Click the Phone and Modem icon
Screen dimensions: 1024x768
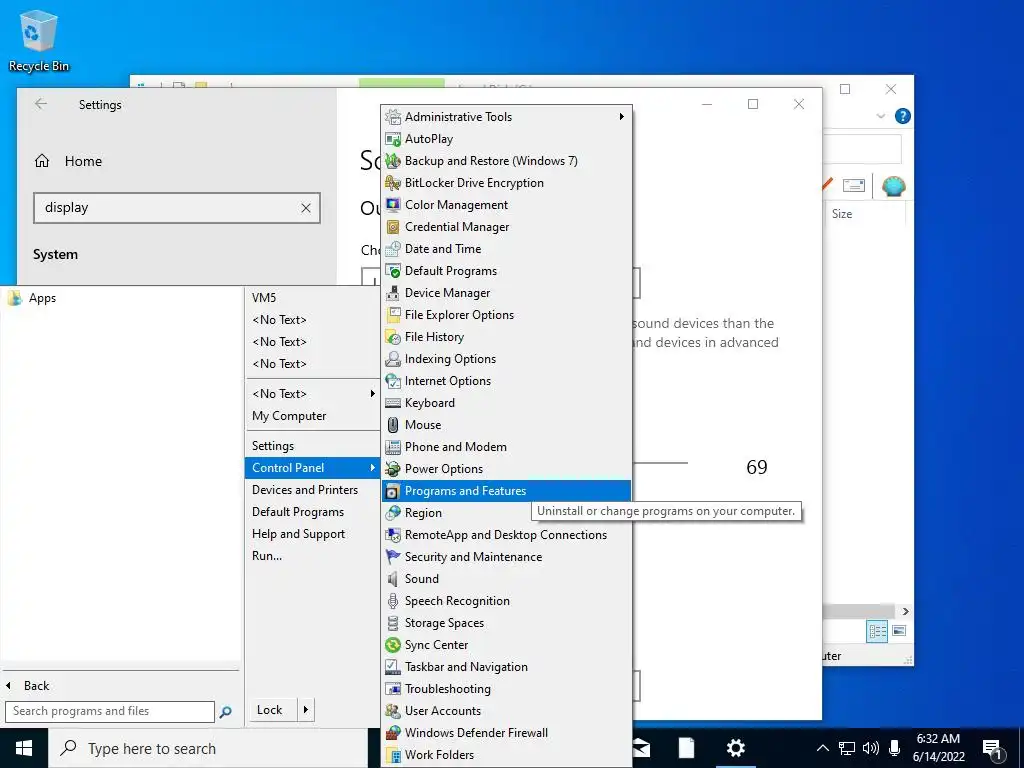[392, 447]
